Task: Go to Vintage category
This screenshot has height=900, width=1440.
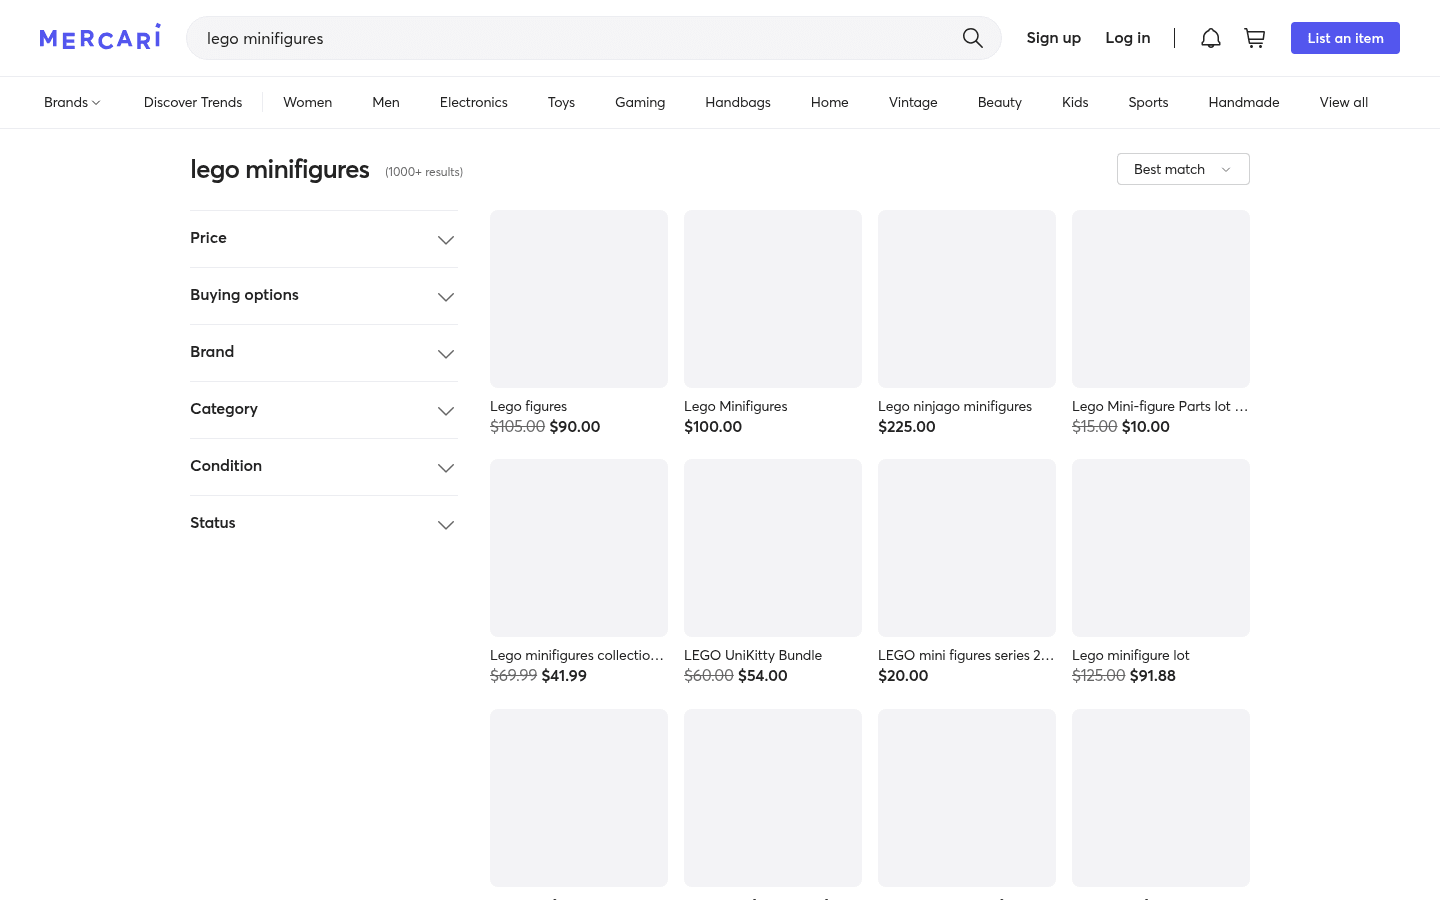Action: click(x=913, y=102)
